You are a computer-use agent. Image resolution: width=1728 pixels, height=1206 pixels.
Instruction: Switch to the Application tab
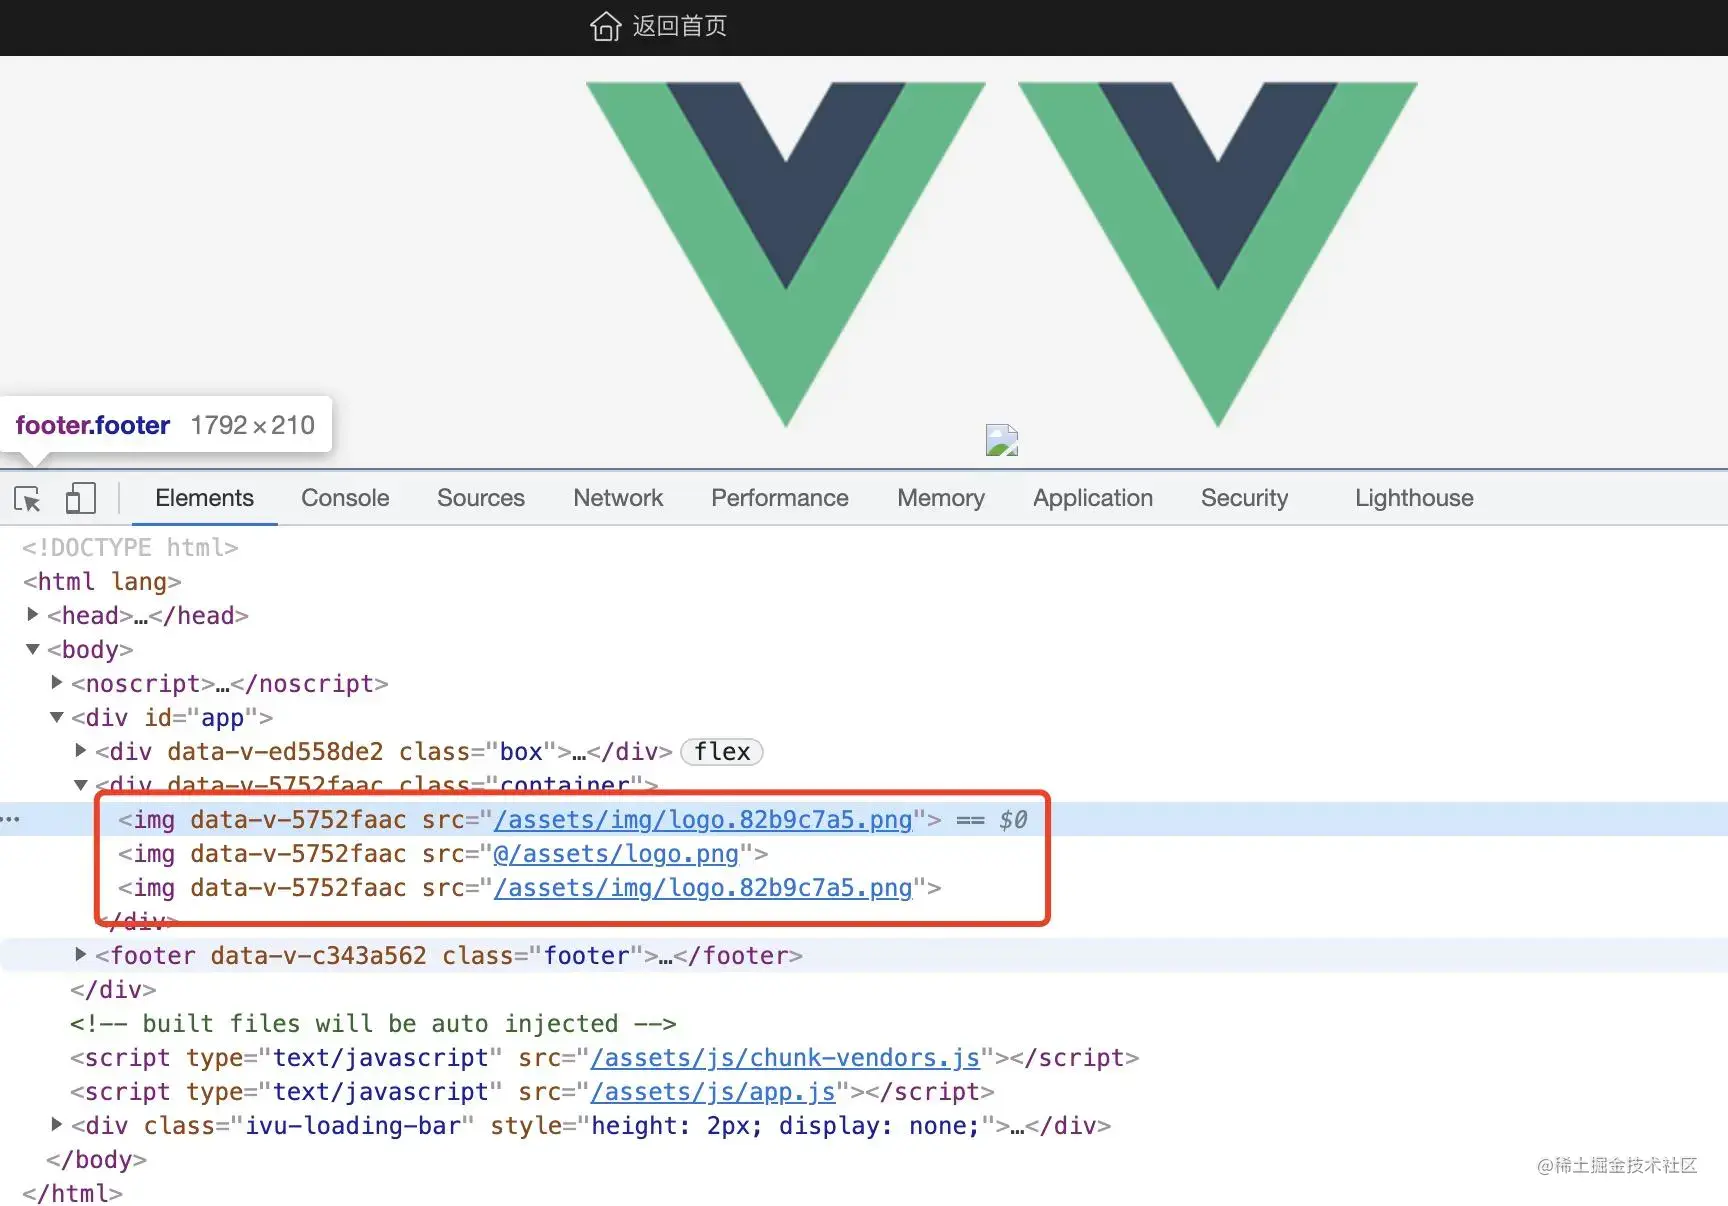1093,498
